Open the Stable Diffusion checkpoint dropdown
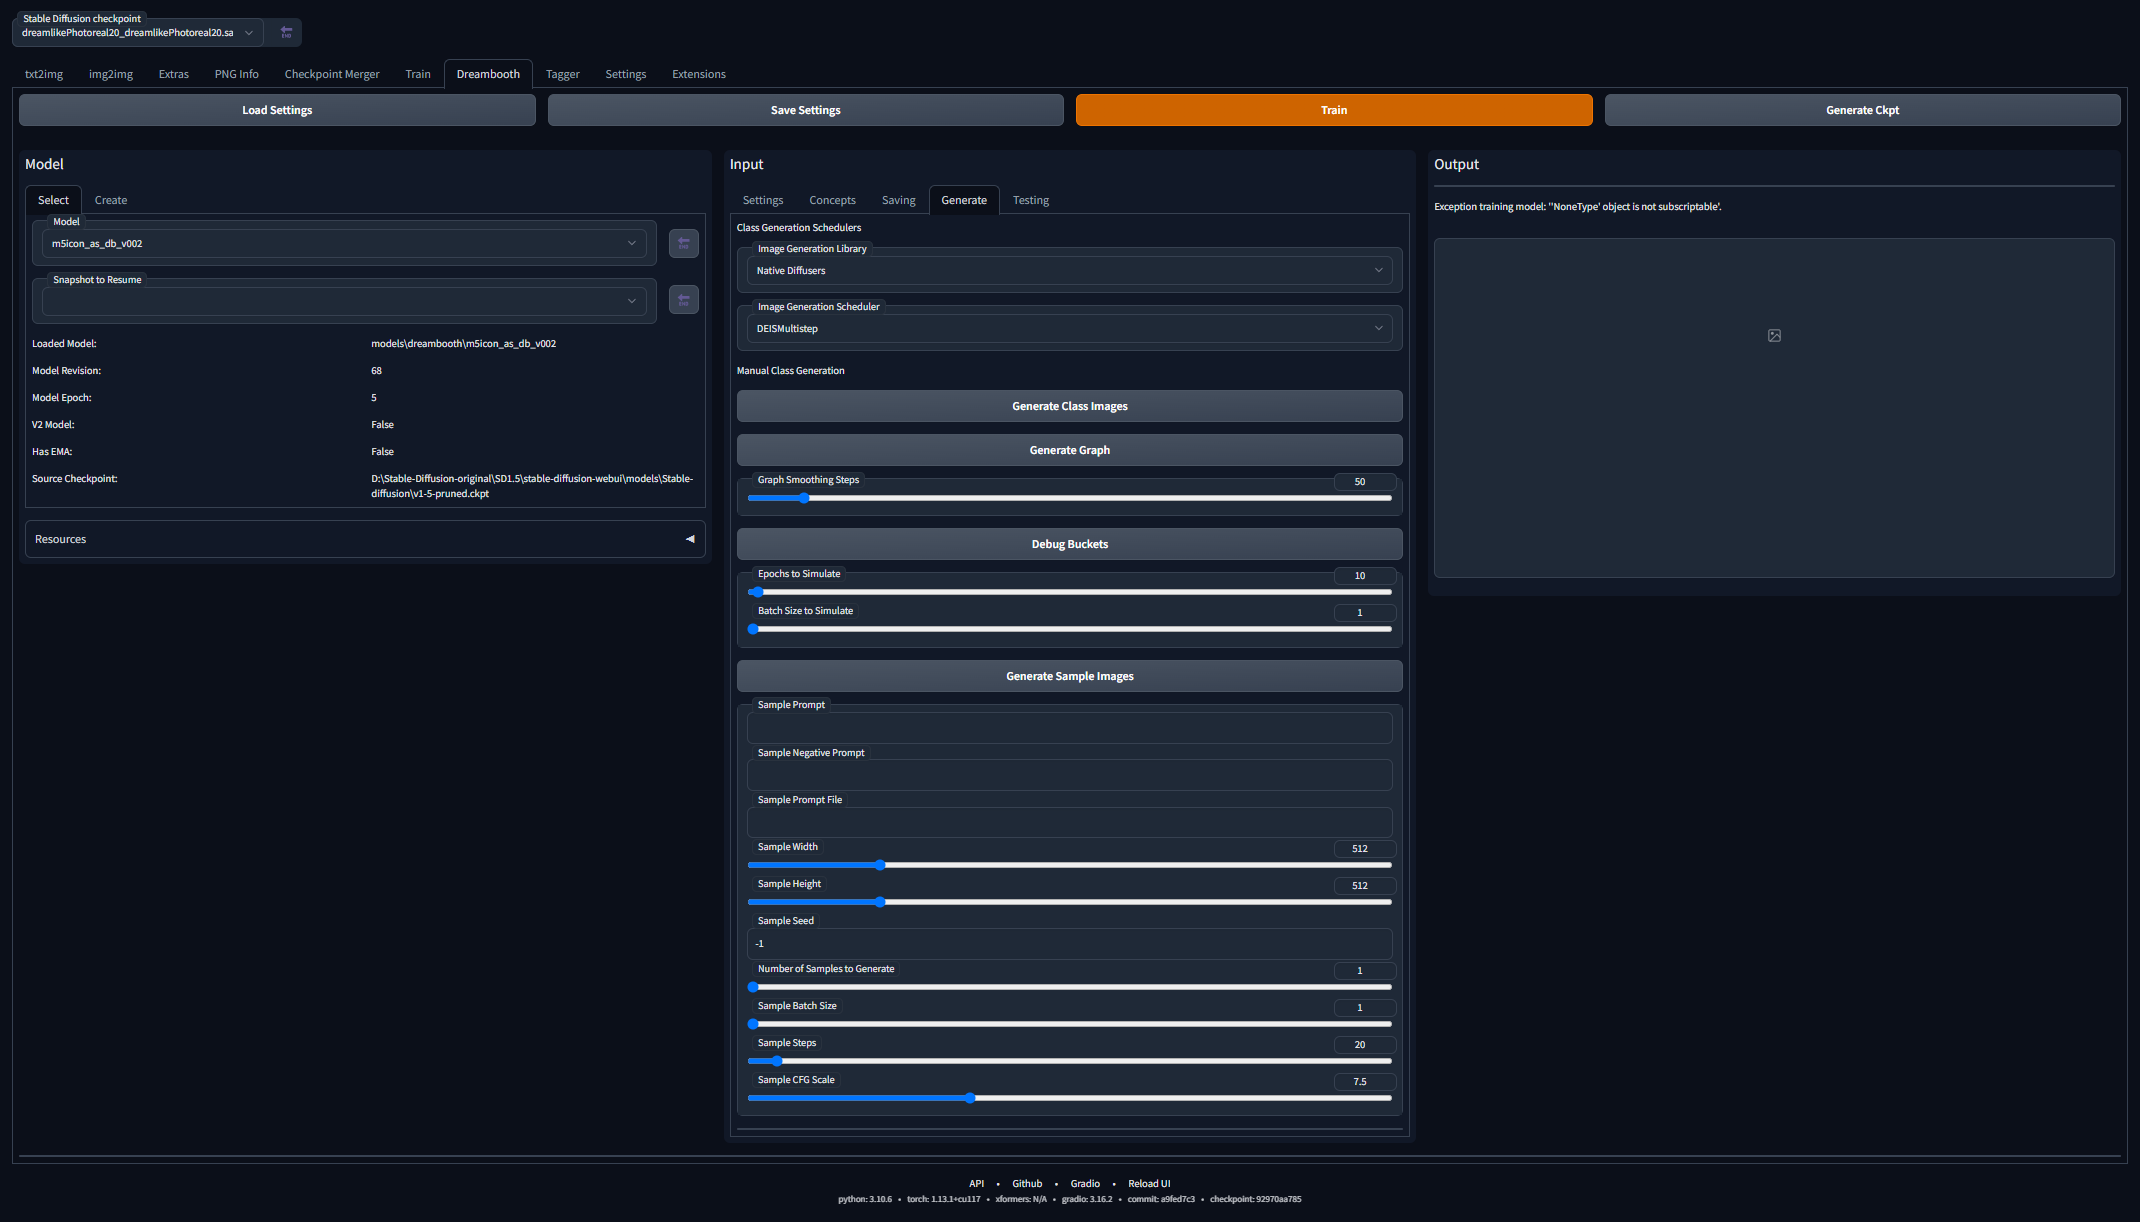 (x=138, y=32)
